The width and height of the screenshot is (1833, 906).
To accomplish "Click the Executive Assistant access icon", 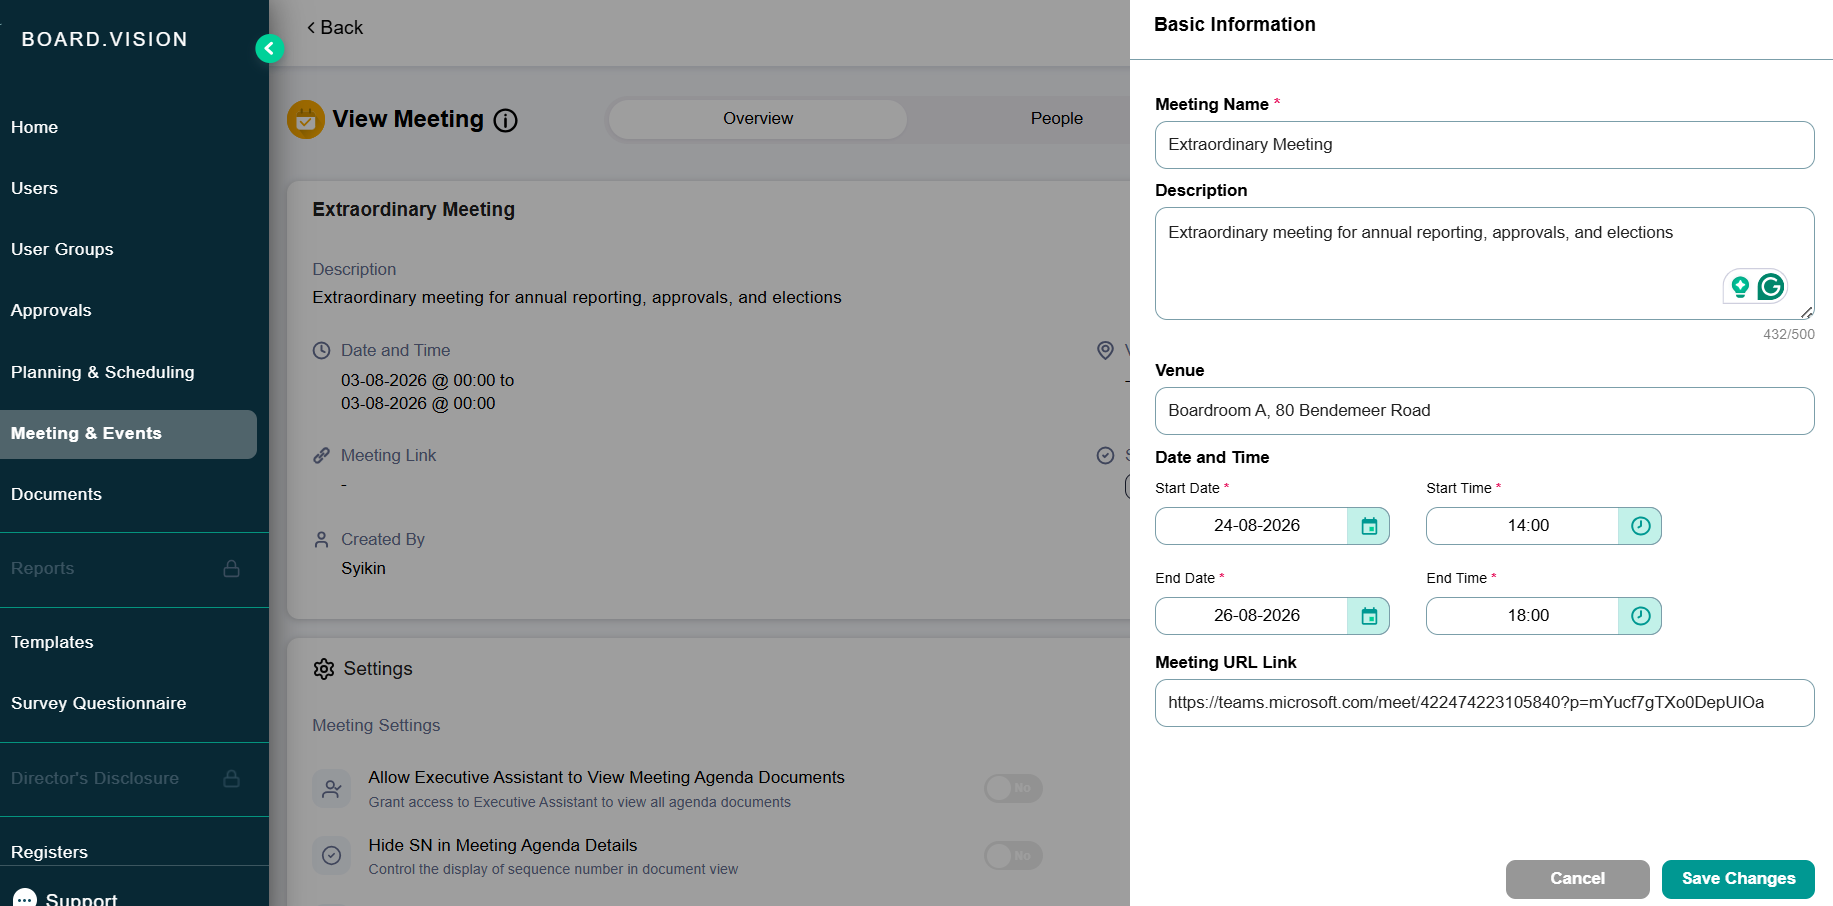I will [331, 789].
